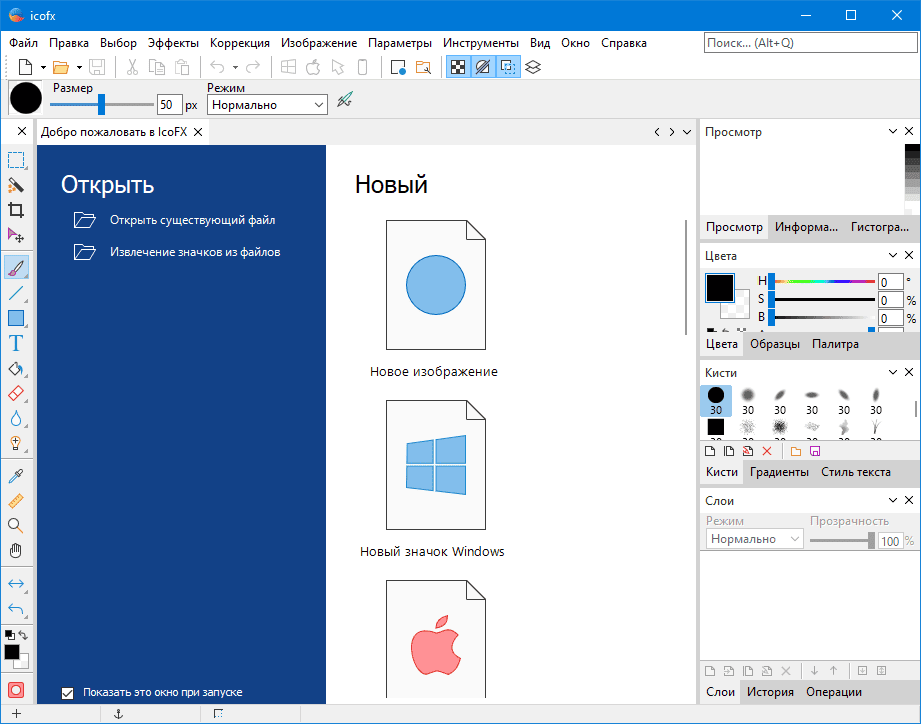Click the new Apple icon document thumbnail
Image resolution: width=921 pixels, height=724 pixels.
click(435, 639)
